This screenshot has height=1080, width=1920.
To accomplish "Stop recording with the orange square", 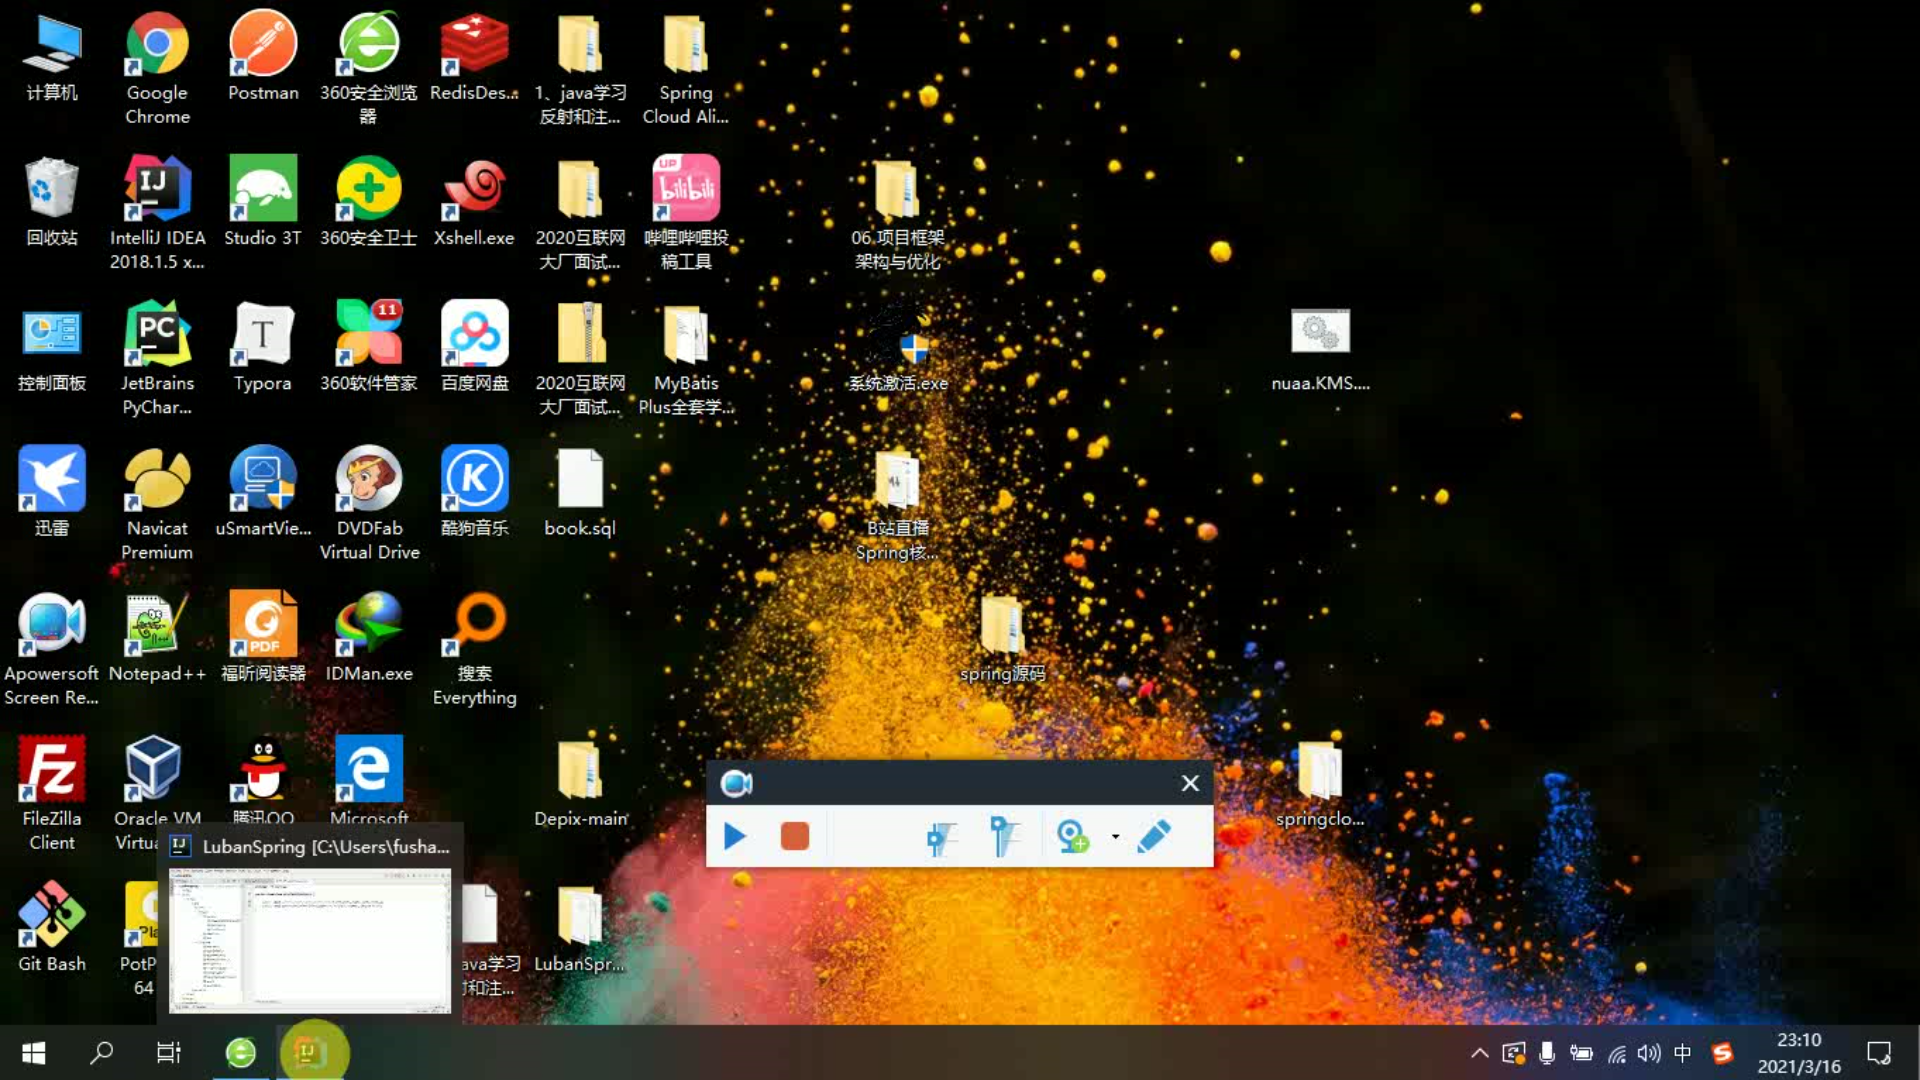I will 795,836.
